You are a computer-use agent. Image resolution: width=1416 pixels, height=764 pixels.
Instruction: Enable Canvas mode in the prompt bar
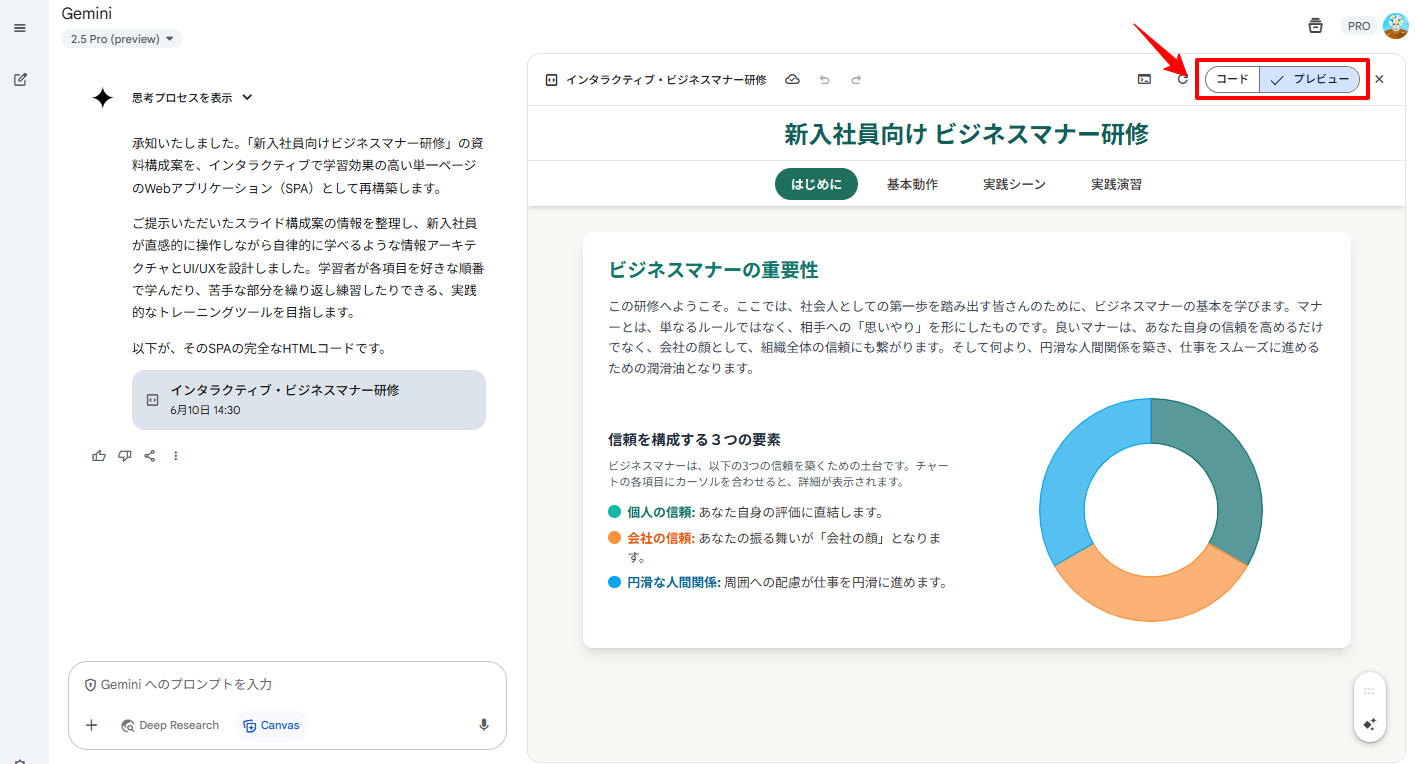[x=271, y=725]
